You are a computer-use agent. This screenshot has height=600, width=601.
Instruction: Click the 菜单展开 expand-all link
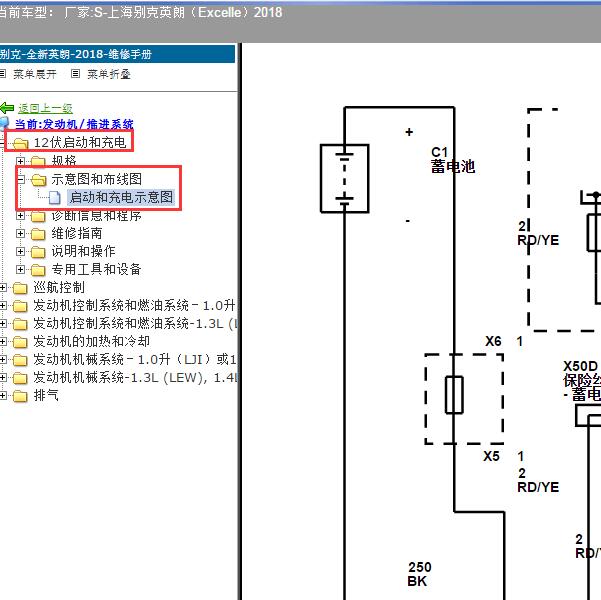34,74
